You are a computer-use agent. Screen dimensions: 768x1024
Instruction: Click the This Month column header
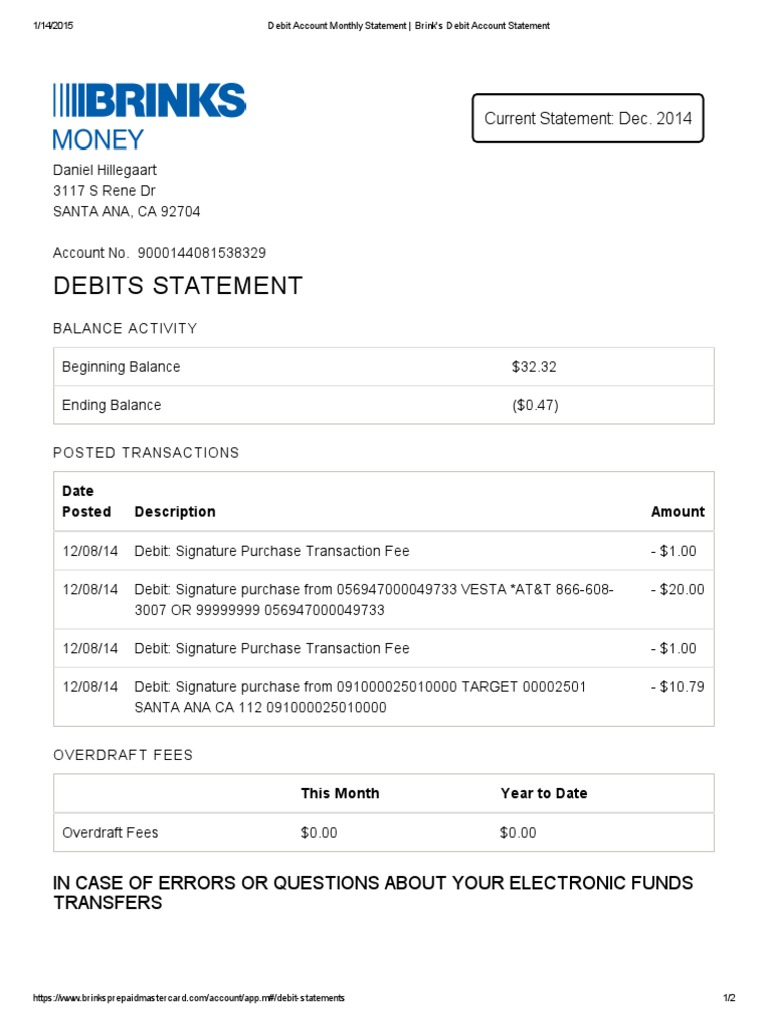pyautogui.click(x=340, y=794)
